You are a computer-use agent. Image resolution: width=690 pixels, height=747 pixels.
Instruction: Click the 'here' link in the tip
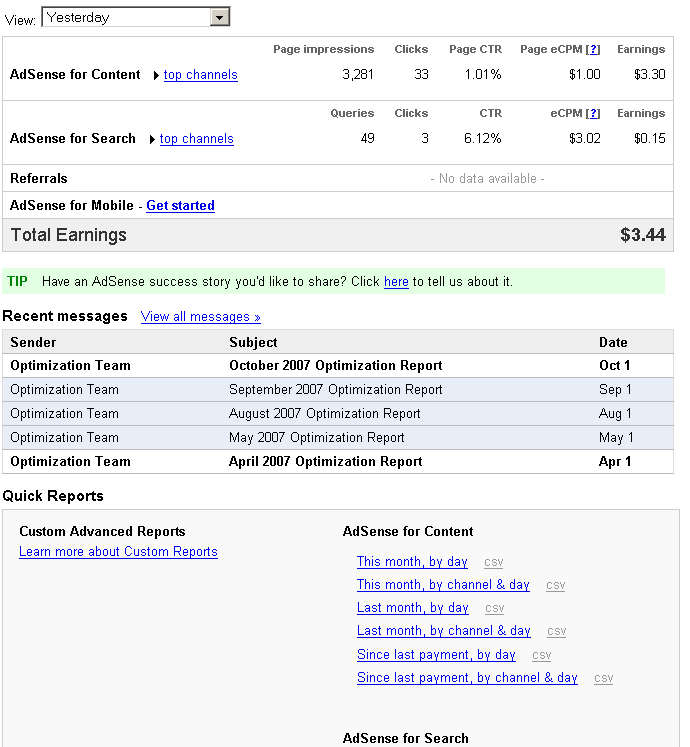(x=396, y=282)
